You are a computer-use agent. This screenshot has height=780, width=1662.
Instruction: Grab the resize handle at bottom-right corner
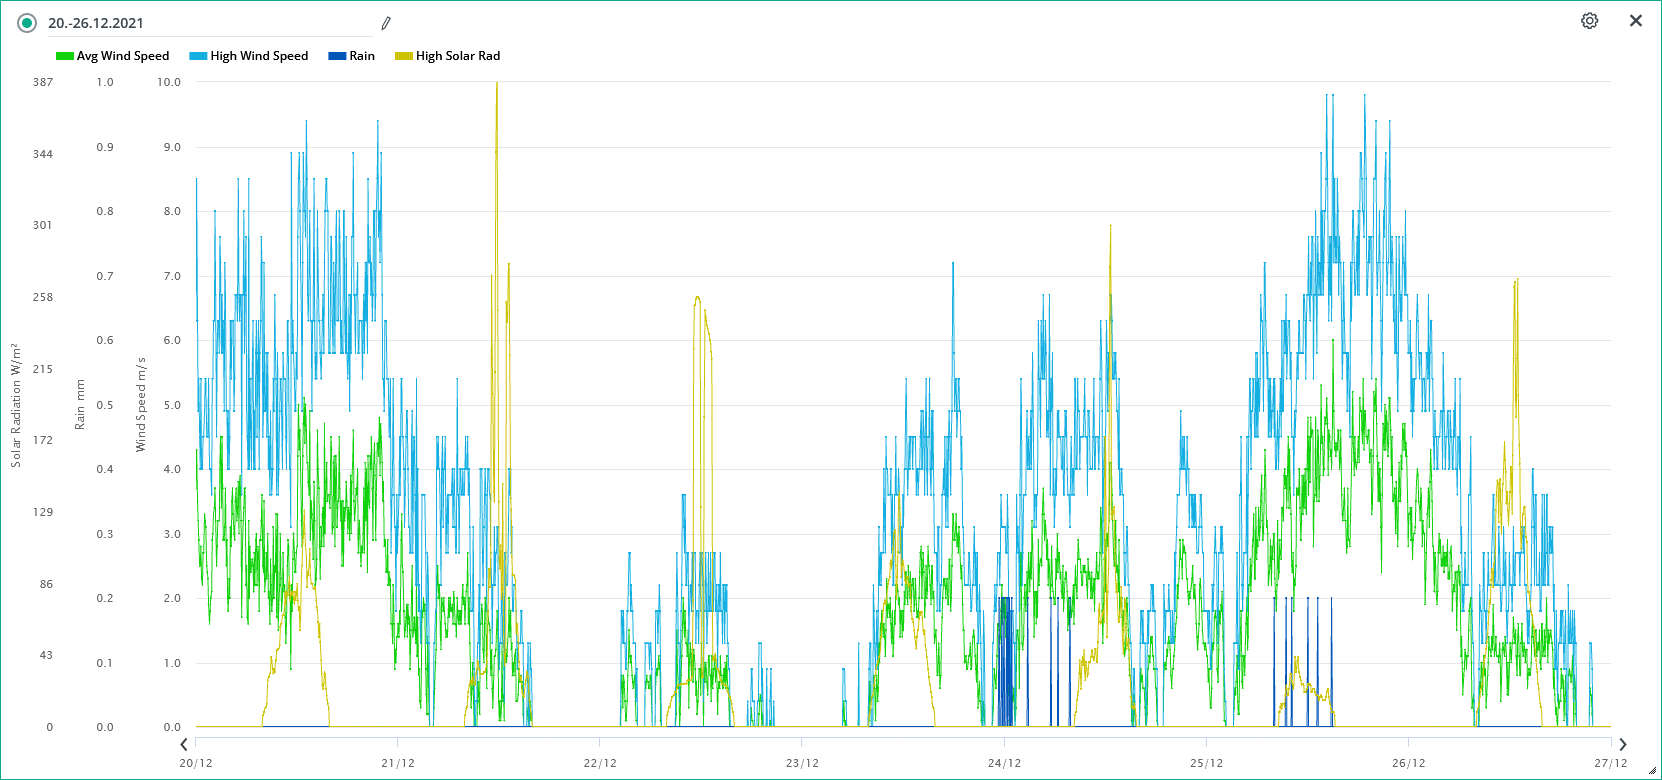1651,770
